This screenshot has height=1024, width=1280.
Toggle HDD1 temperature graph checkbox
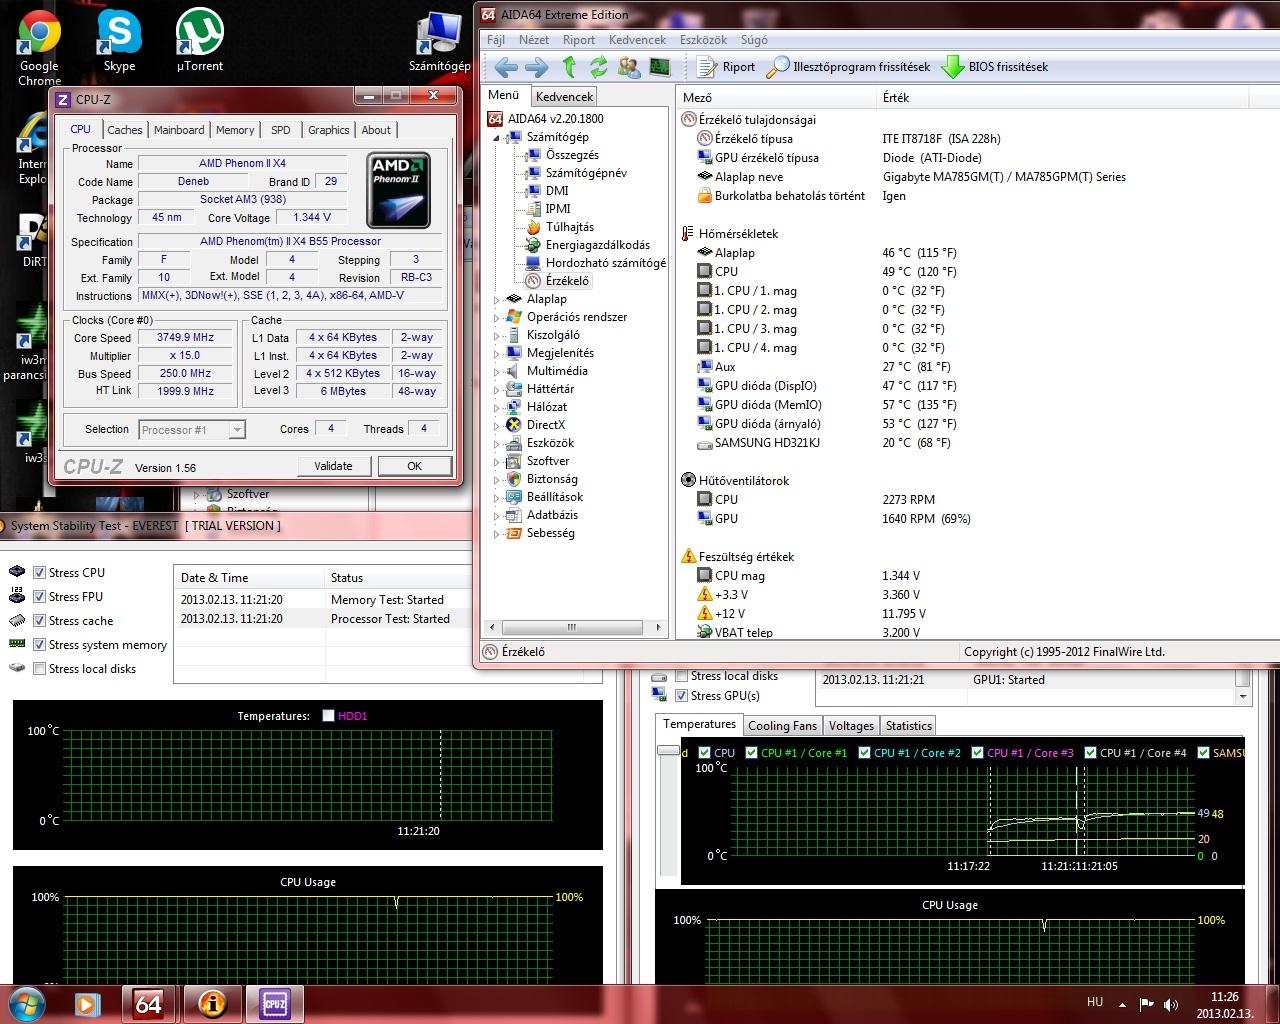[328, 716]
